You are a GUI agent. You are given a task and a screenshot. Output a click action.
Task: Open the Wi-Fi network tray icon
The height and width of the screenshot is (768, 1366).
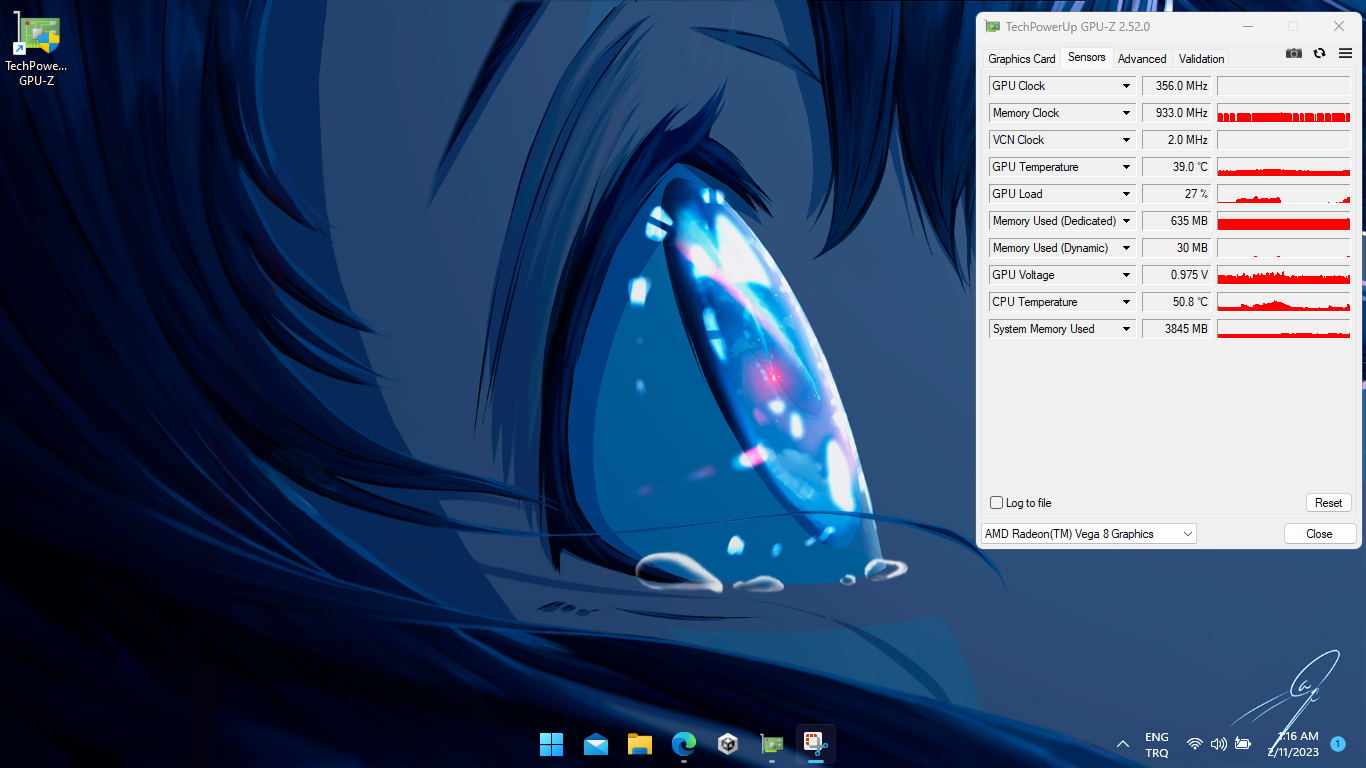[1194, 744]
